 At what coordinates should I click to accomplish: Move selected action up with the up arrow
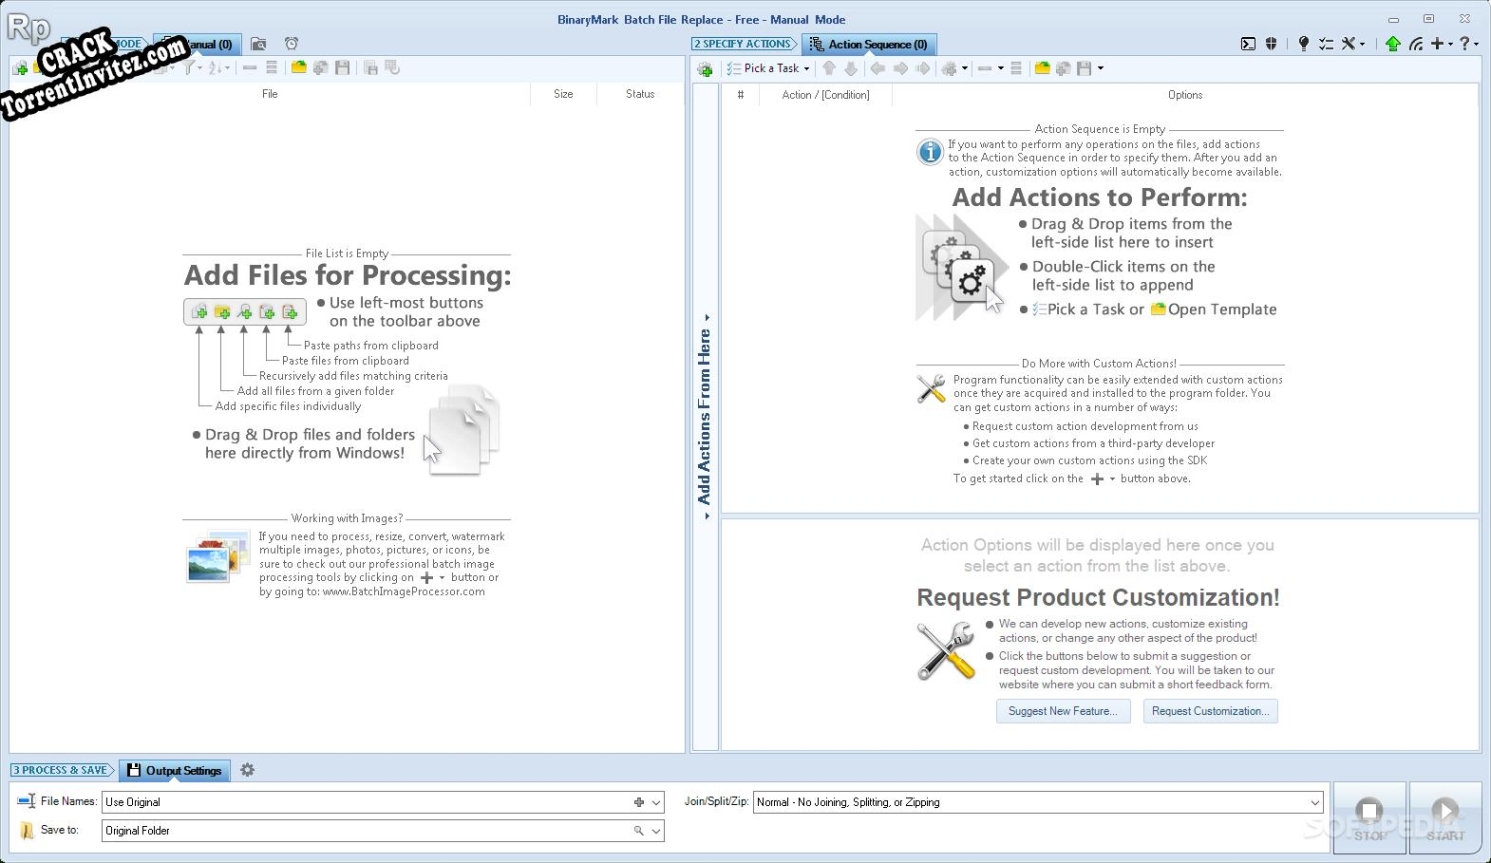pos(828,69)
